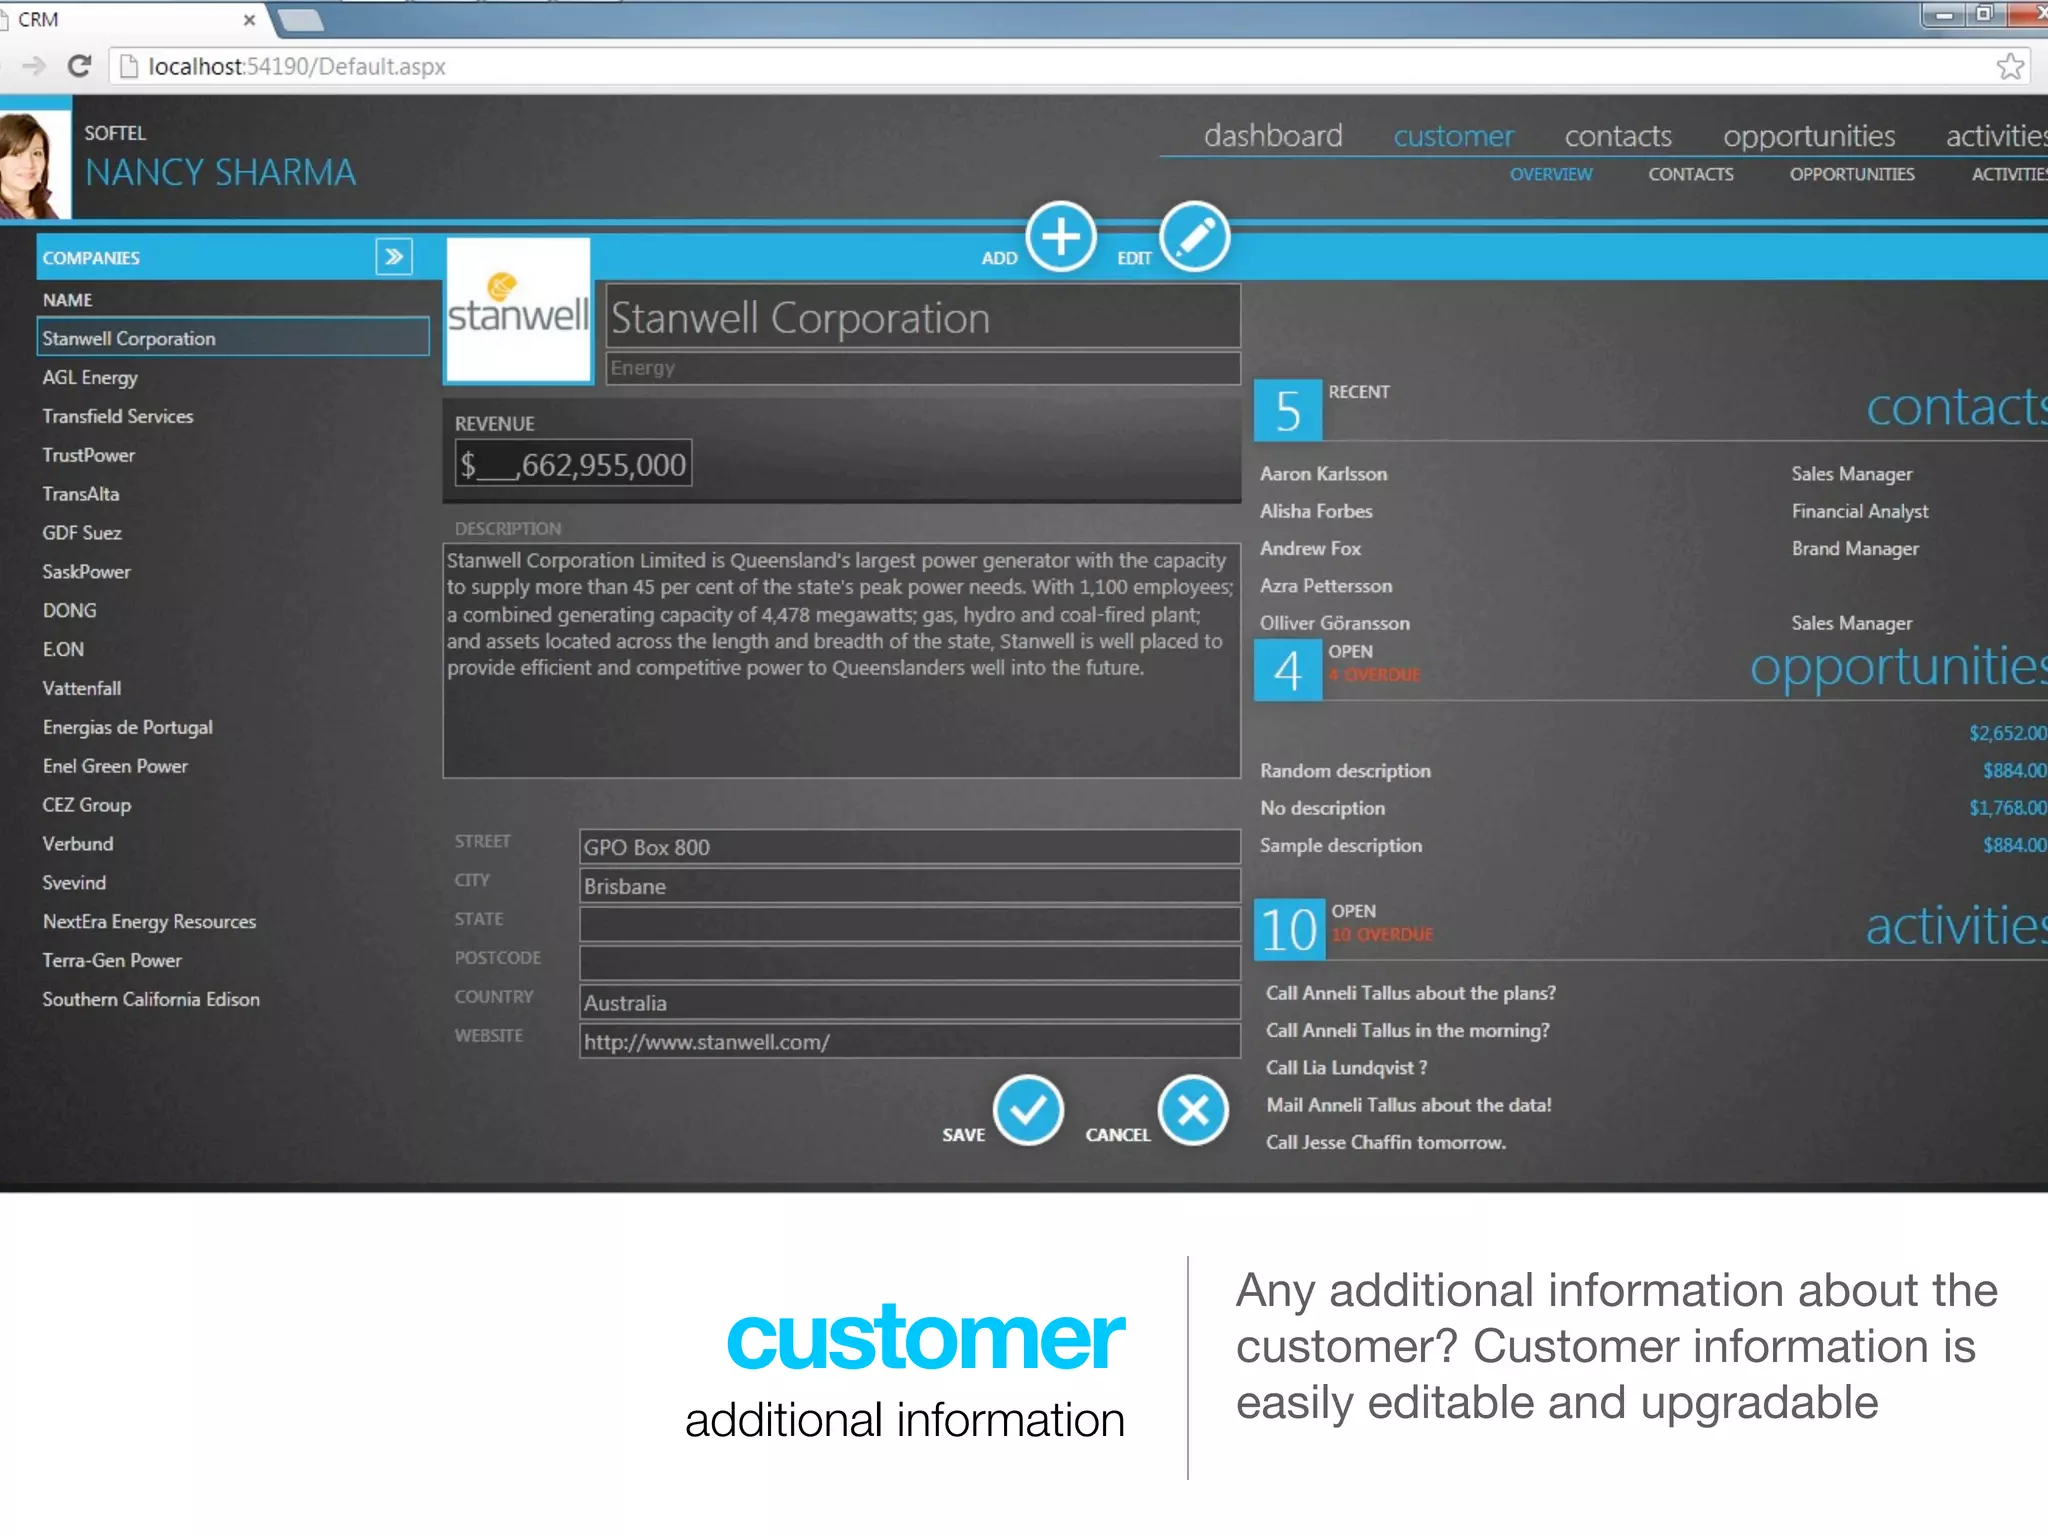Switch to the opportunities main tab

[x=1809, y=136]
